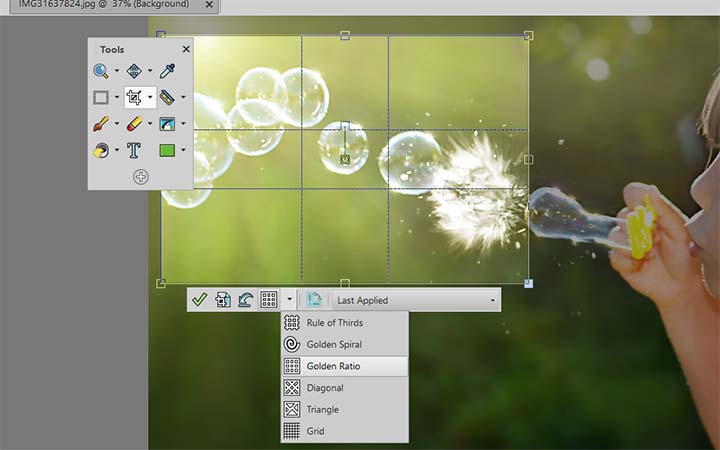Expand the Eraser tool flyout arrow
720x450 pixels.
pos(150,124)
